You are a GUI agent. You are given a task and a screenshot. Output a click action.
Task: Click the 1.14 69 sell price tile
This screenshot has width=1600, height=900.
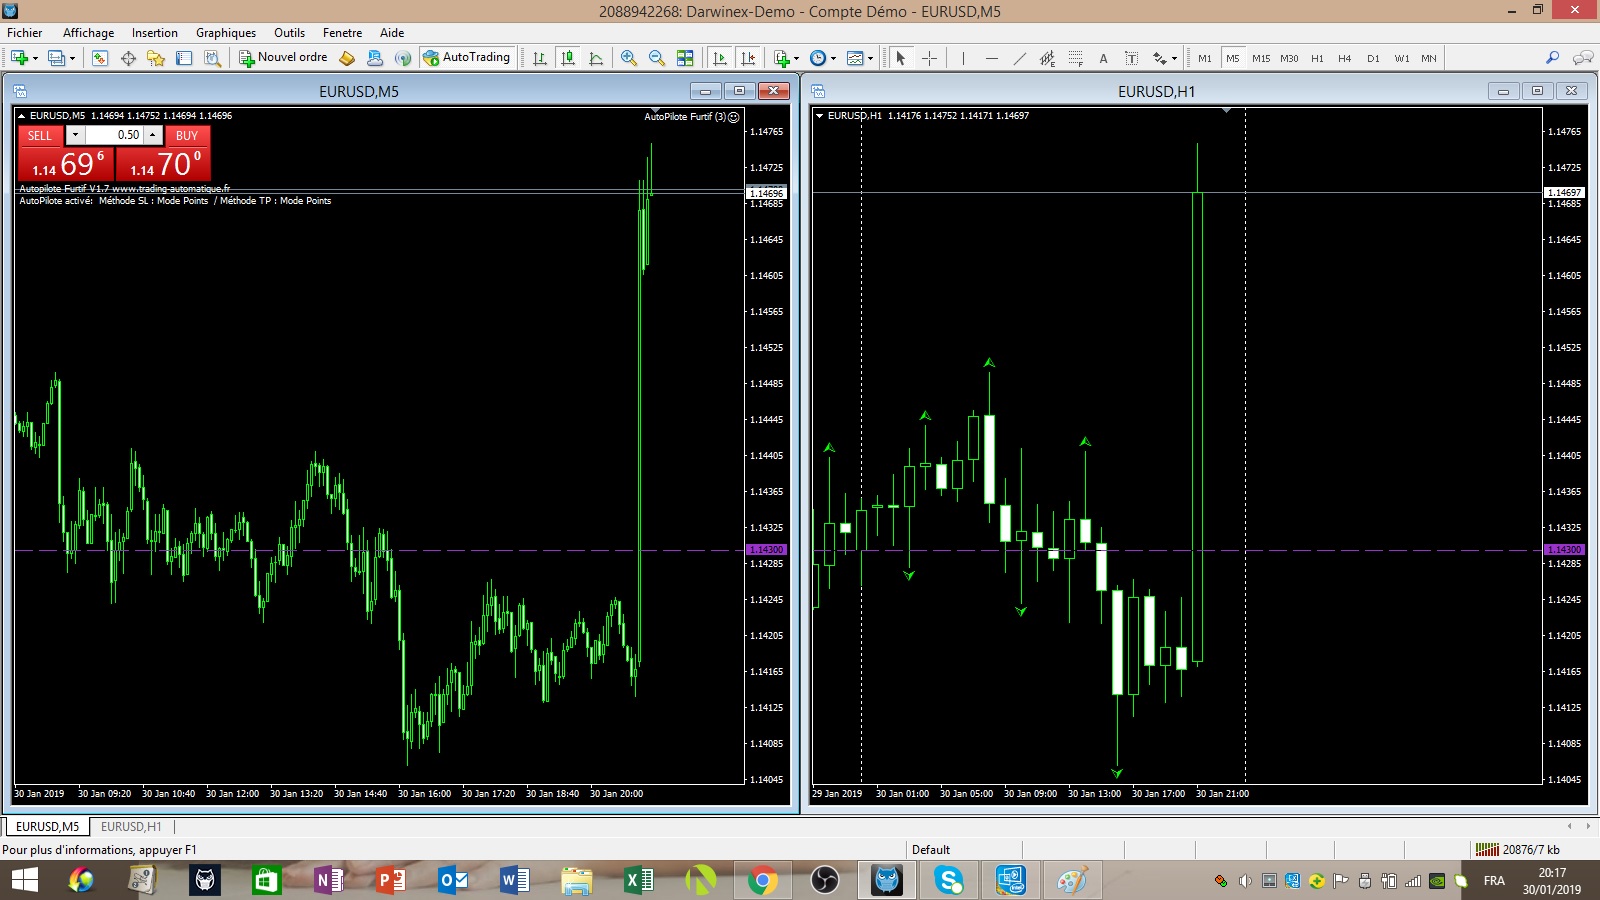click(66, 164)
